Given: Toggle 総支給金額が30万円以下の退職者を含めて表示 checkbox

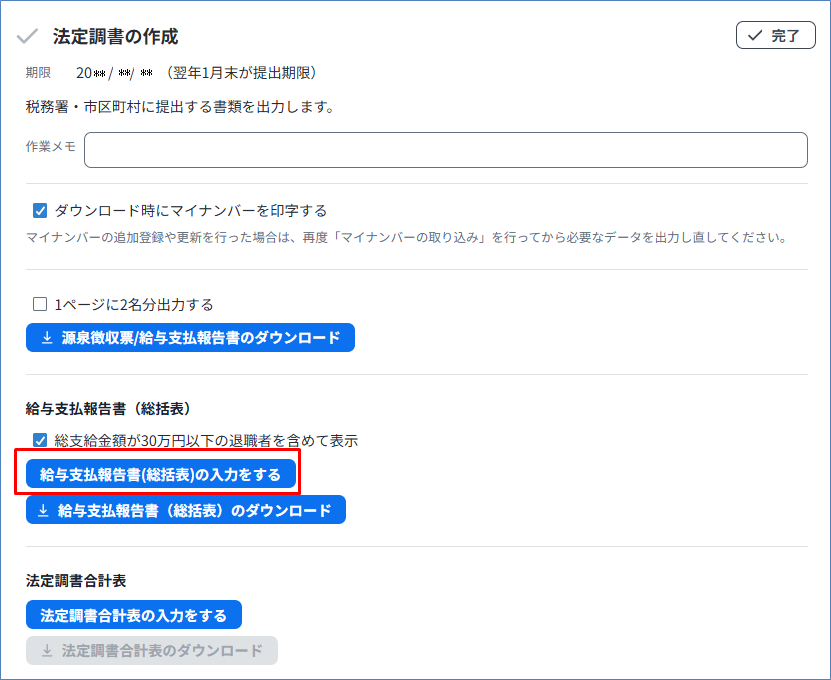Looking at the screenshot, I should pos(41,440).
